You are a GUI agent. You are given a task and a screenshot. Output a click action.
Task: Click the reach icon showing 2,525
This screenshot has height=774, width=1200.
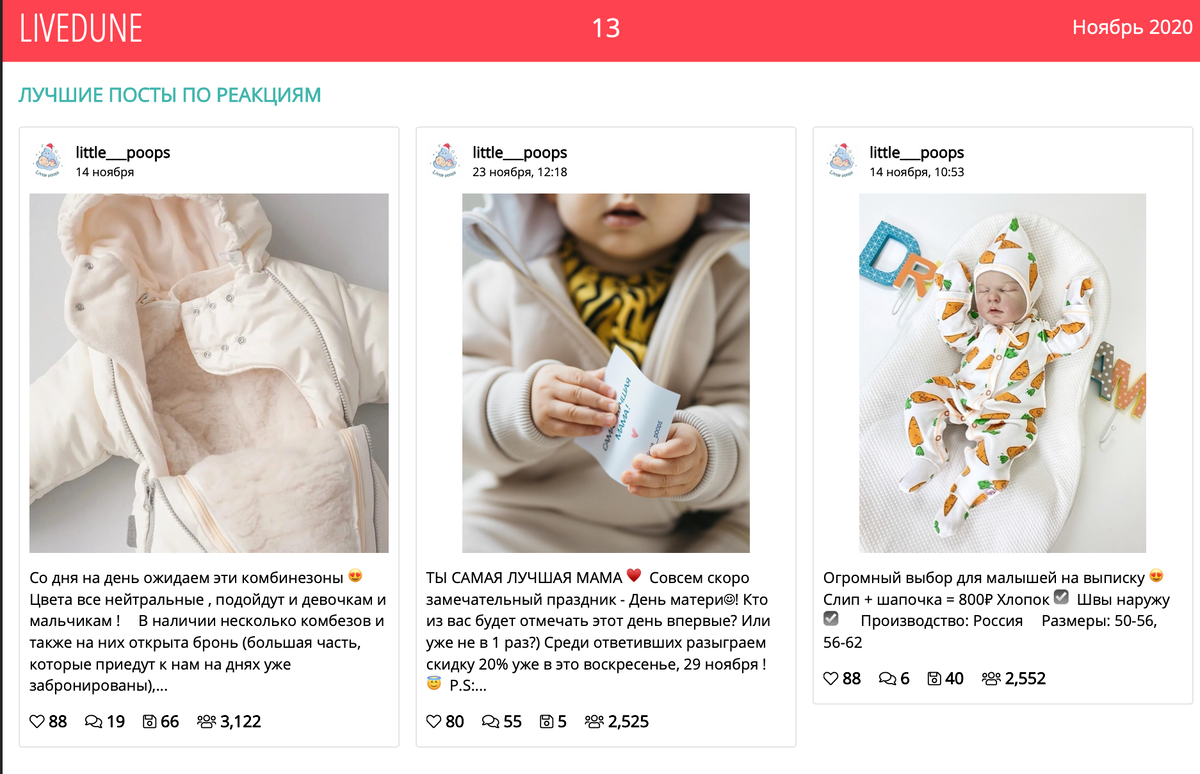pyautogui.click(x=594, y=721)
